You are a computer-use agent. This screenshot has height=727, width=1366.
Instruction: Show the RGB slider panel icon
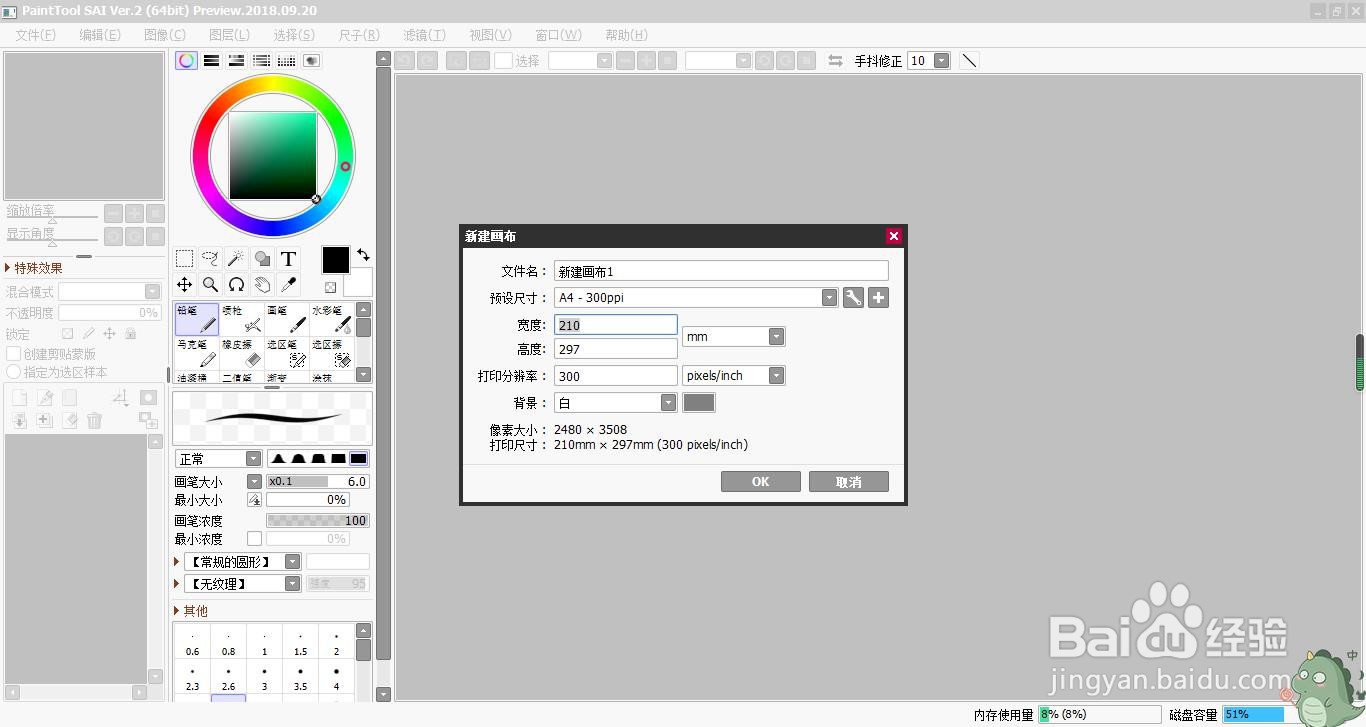pyautogui.click(x=212, y=61)
